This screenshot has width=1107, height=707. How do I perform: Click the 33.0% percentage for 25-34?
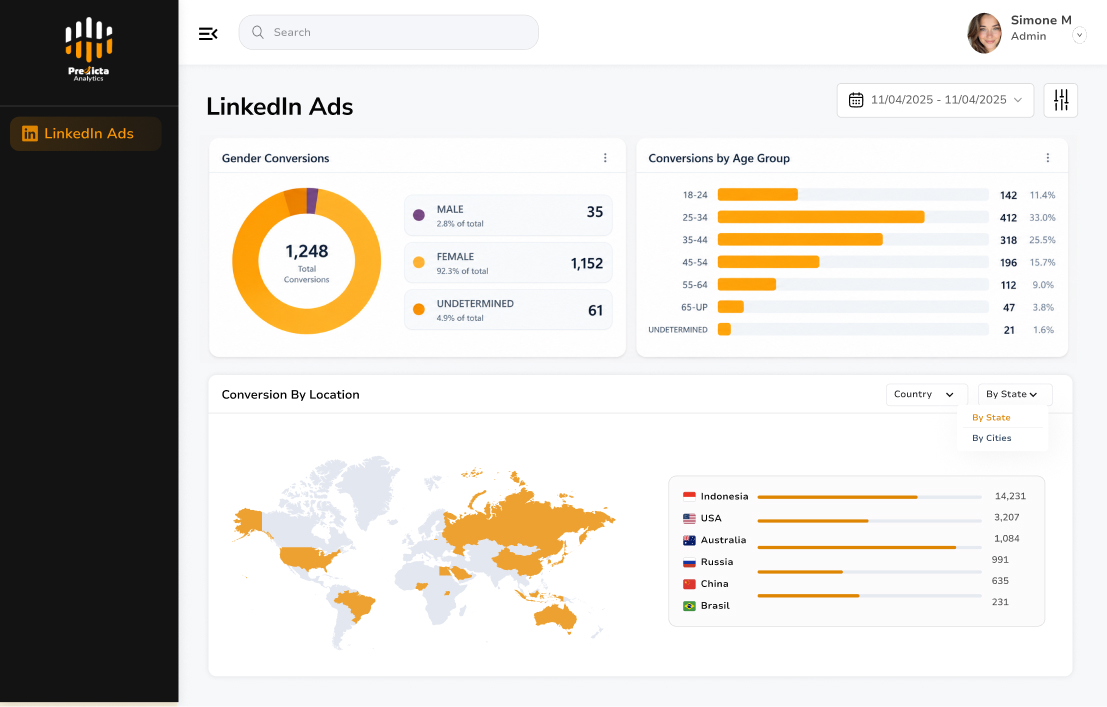(1042, 218)
